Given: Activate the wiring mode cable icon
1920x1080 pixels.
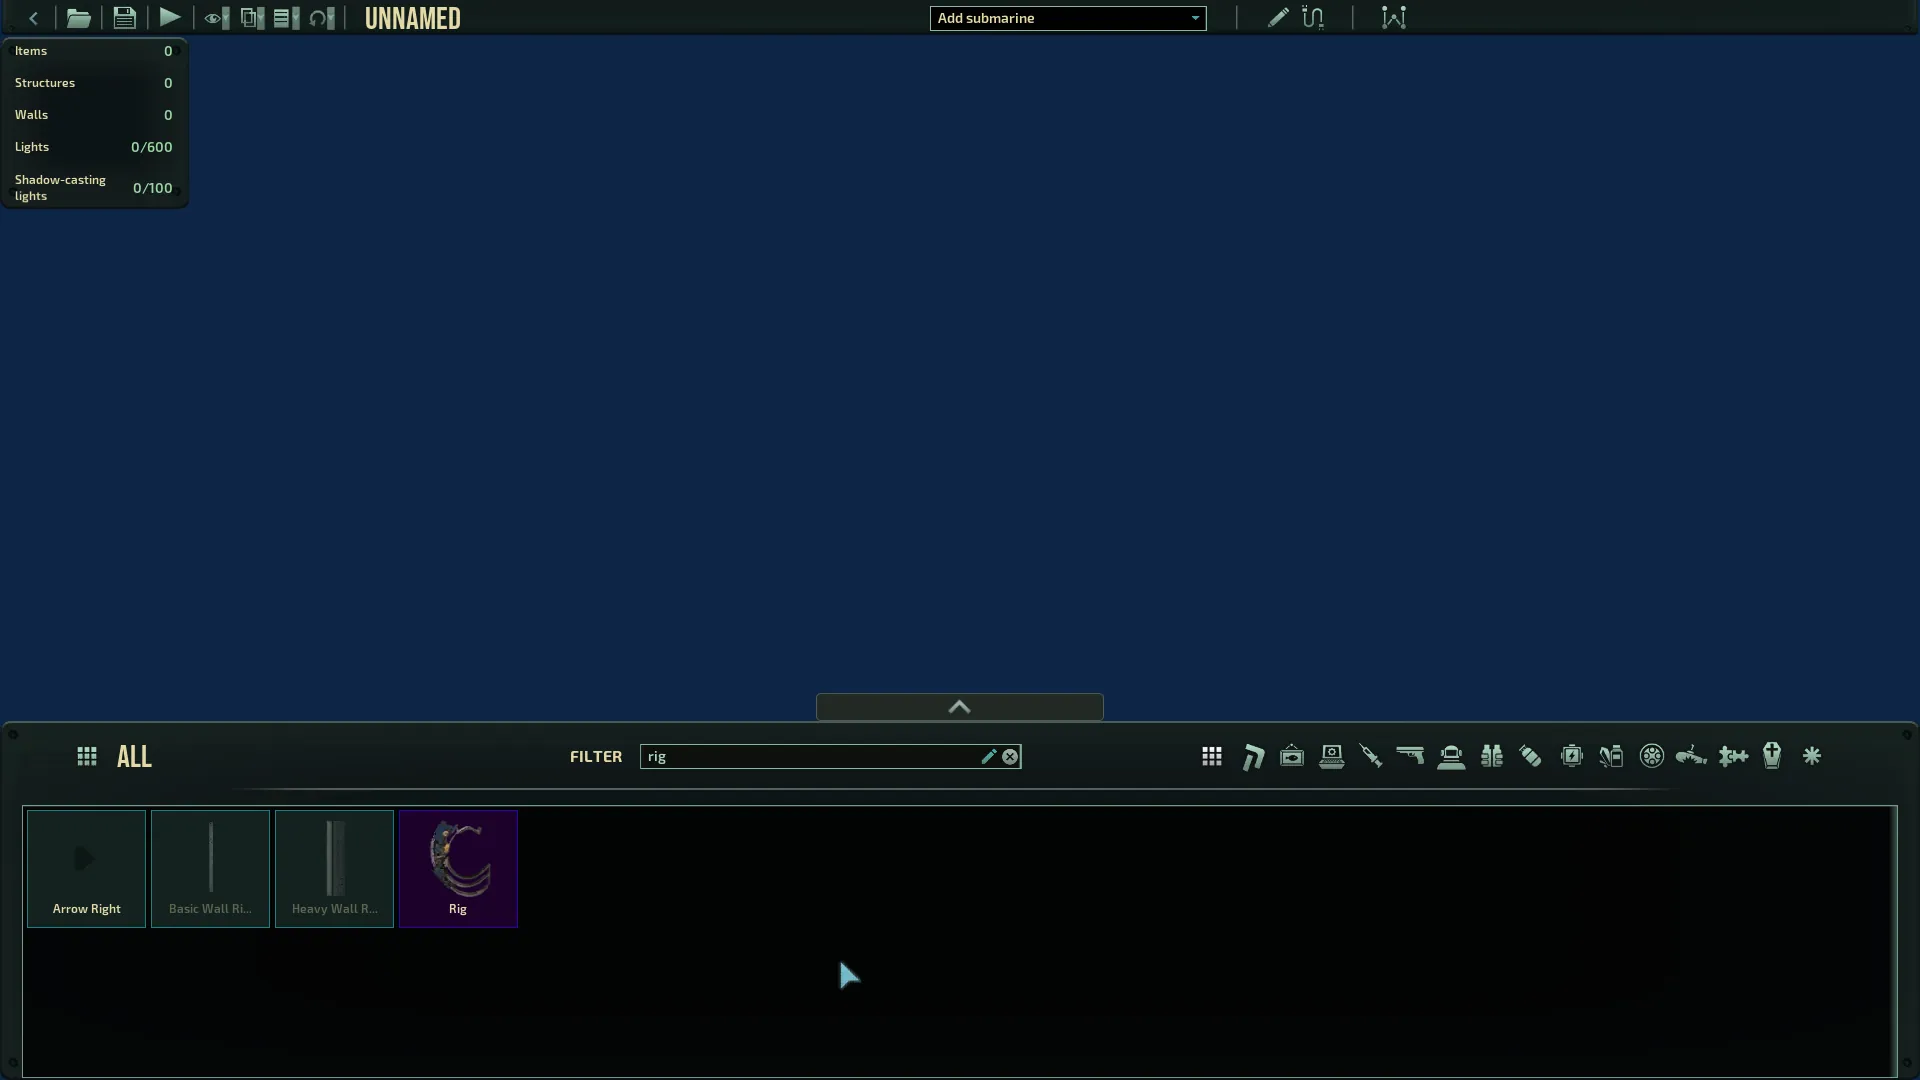Looking at the screenshot, I should (1313, 18).
